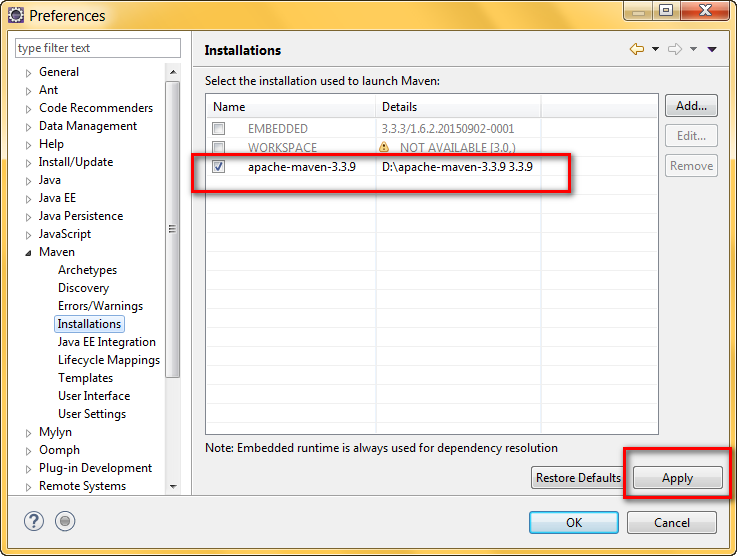Select the Installations tree item

[89, 324]
